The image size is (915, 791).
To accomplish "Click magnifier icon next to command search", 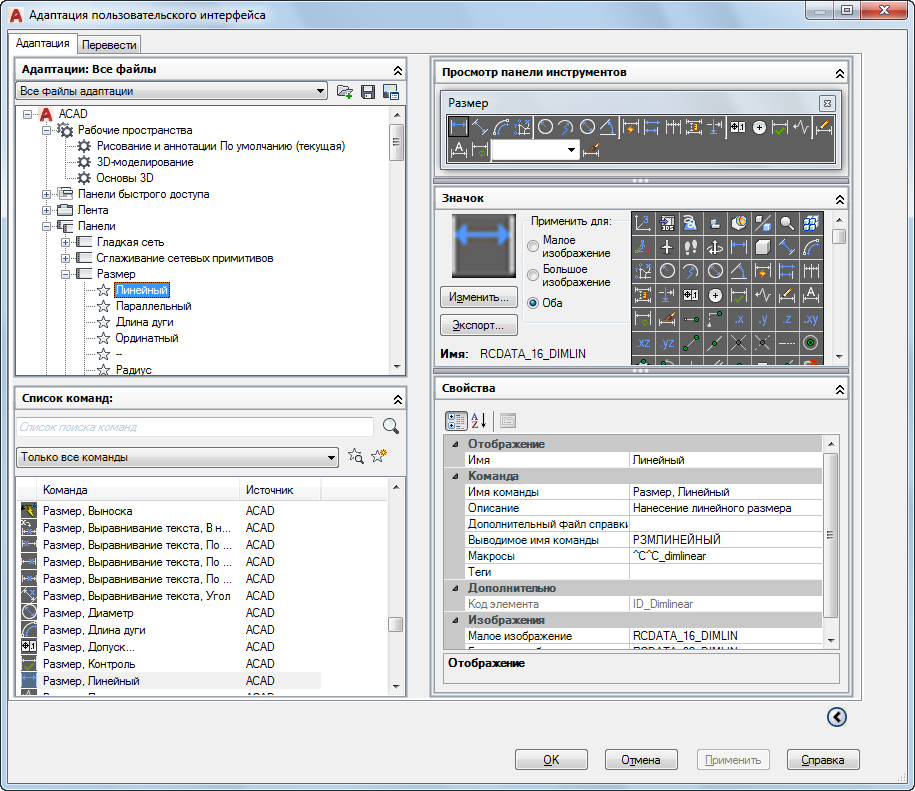I will point(391,426).
